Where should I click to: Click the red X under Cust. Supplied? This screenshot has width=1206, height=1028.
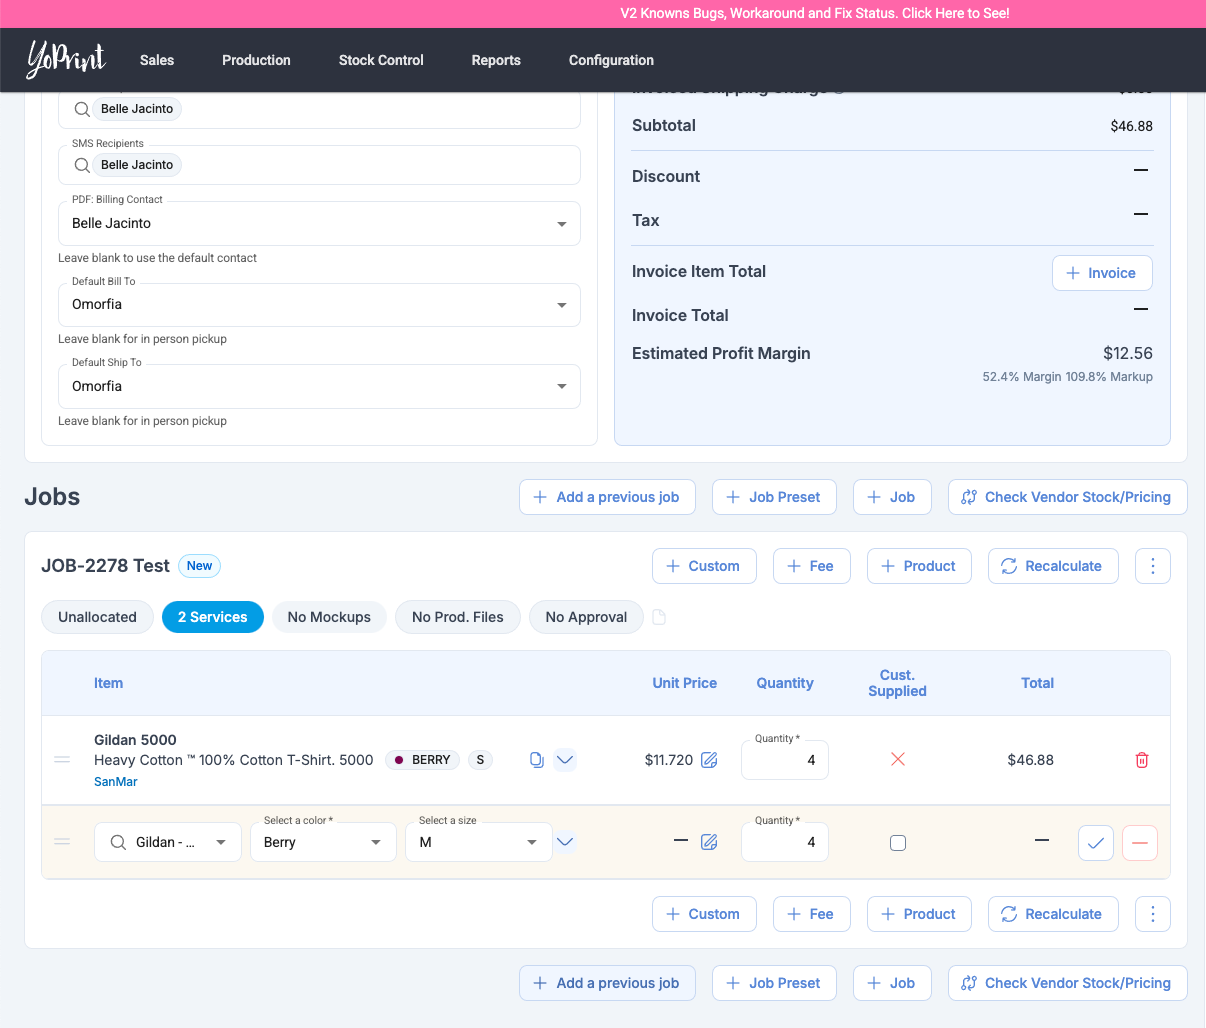tap(898, 760)
